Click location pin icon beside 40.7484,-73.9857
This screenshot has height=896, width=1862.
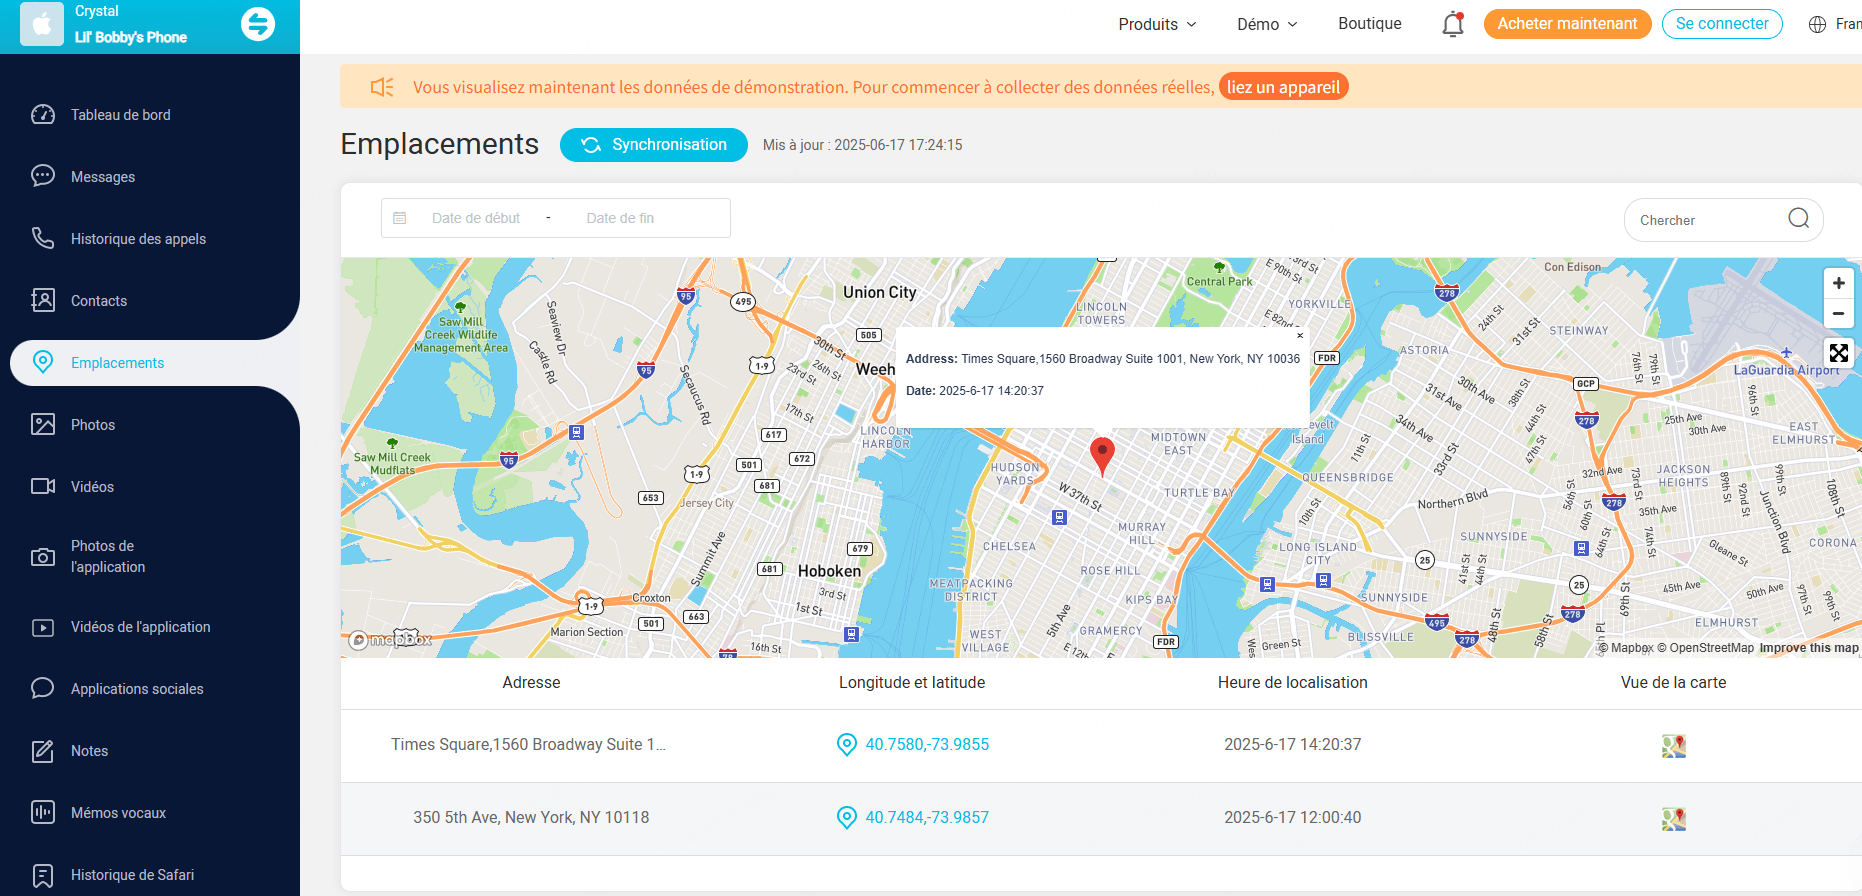pos(847,817)
